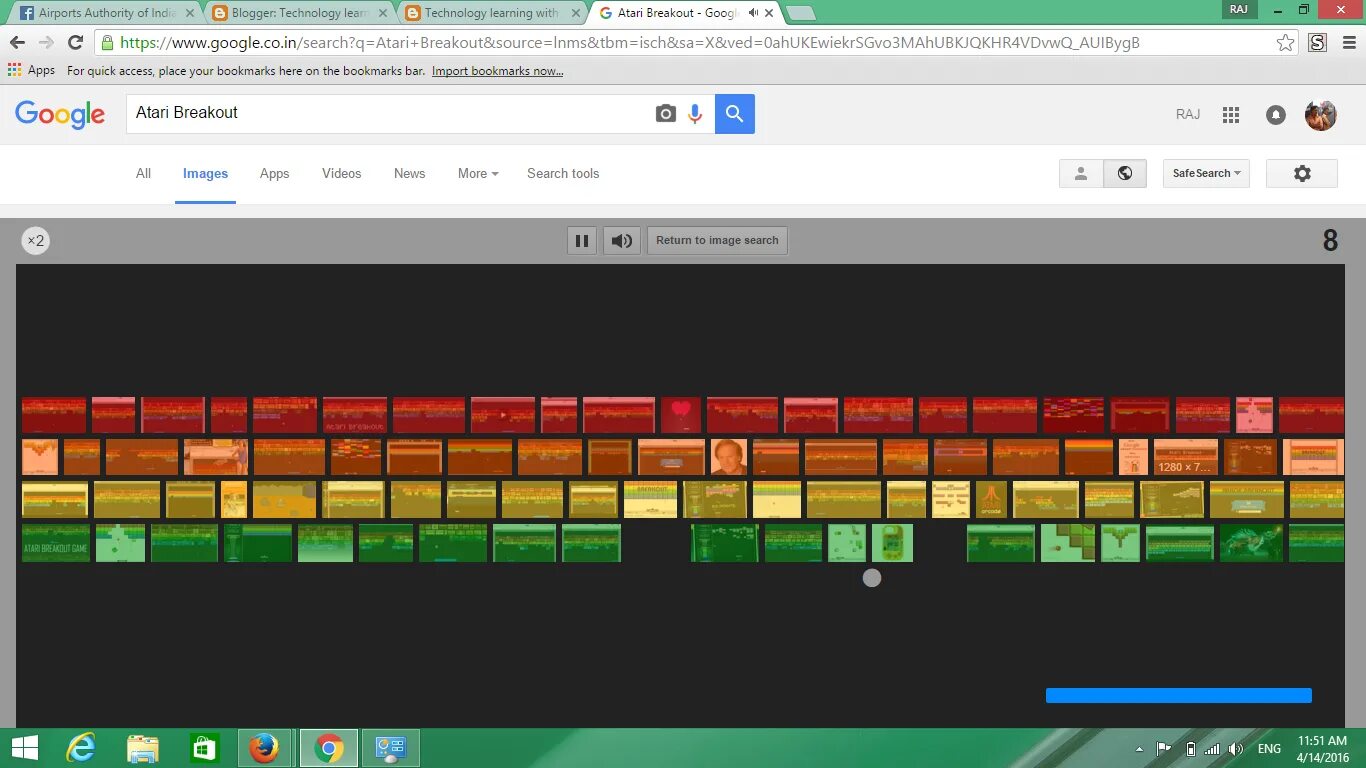Switch to Blogger: Technology learning tab

[299, 13]
